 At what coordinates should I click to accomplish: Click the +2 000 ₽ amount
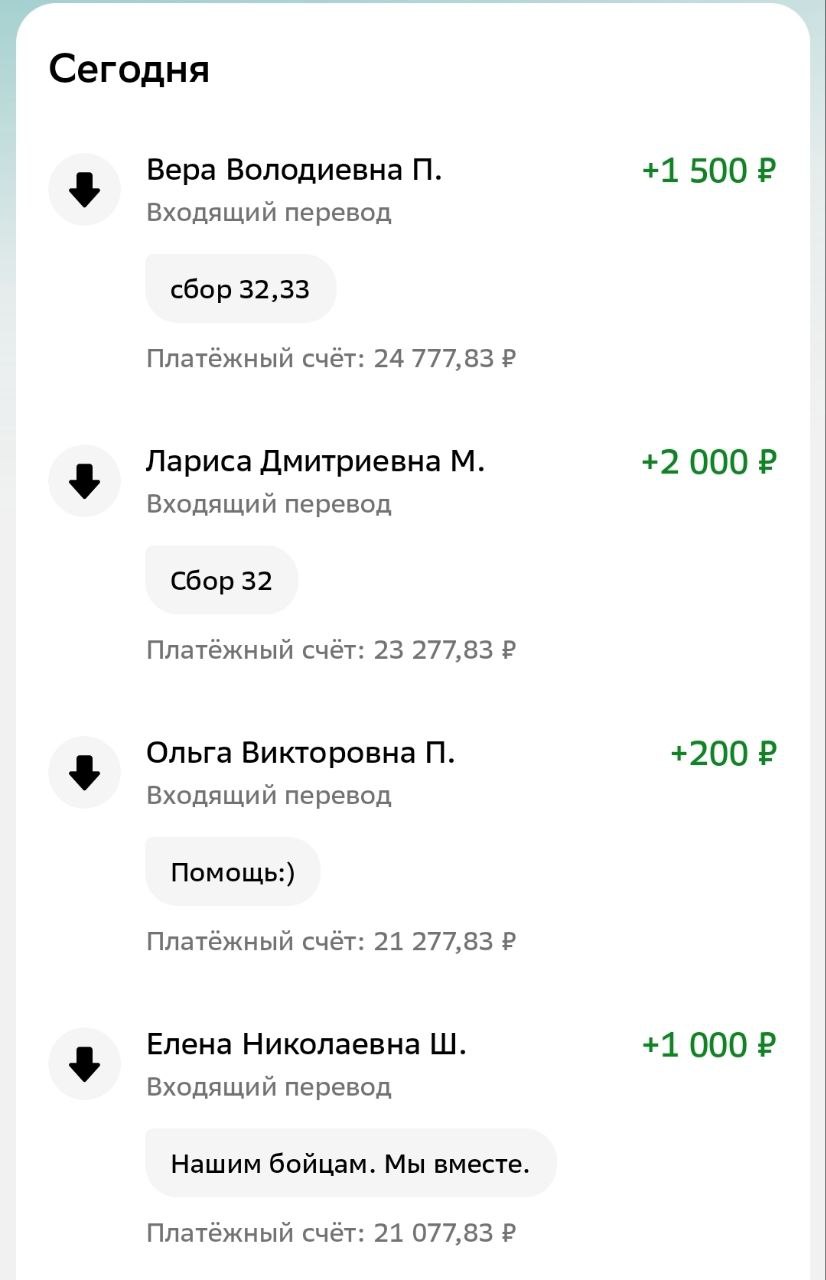click(x=708, y=462)
